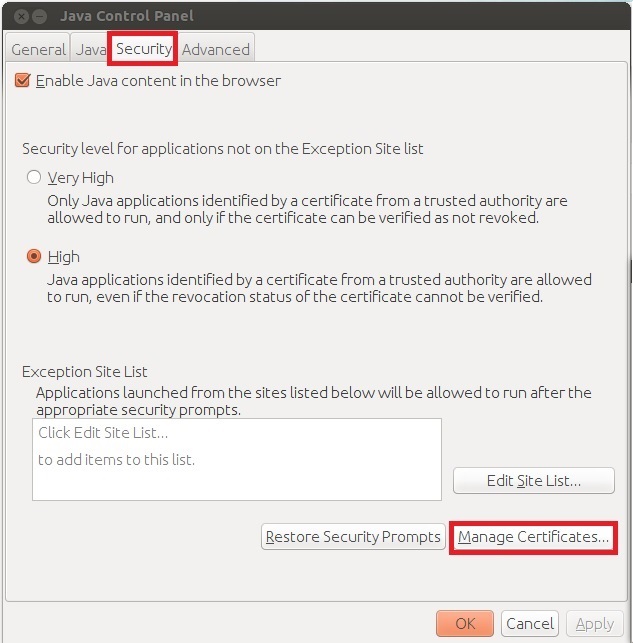
Task: Disable Java content in the browser checkbox
Action: (x=23, y=81)
